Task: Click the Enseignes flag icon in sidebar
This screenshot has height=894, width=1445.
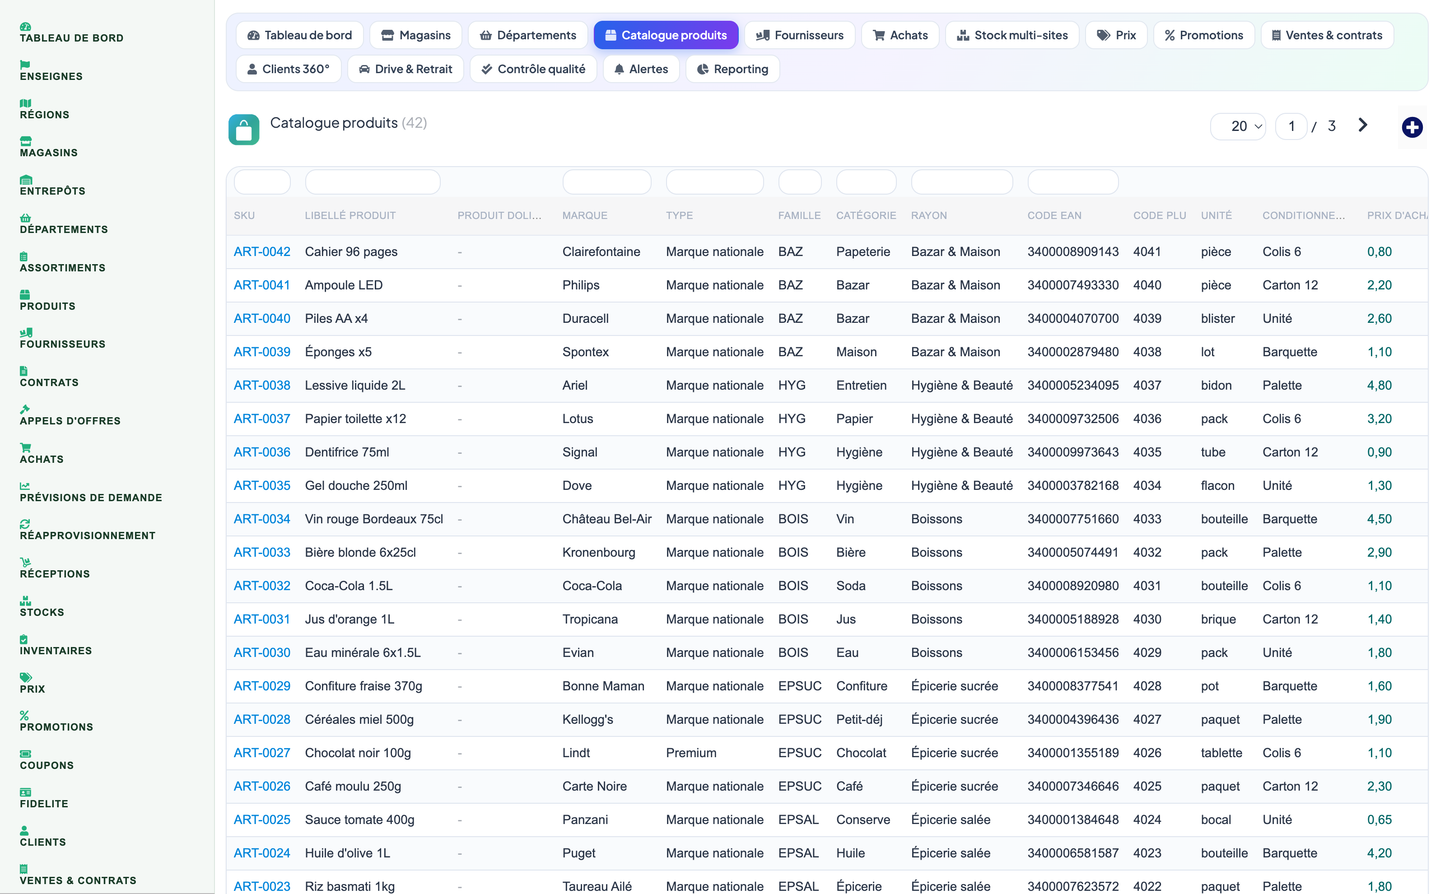Action: click(25, 65)
